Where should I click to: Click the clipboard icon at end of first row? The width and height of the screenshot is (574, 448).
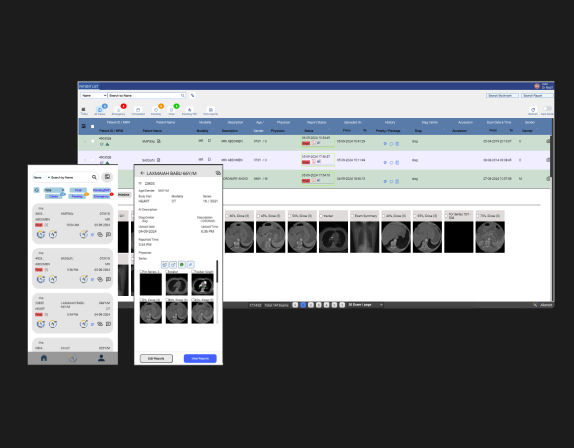[548, 141]
